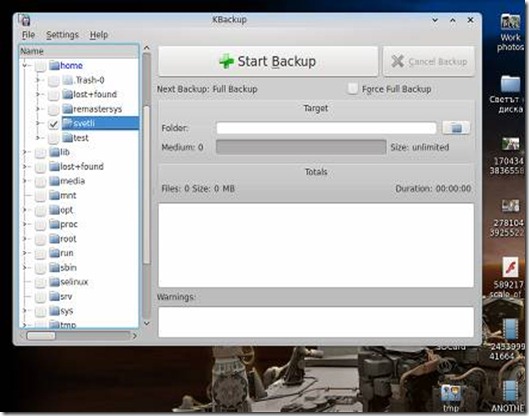The height and width of the screenshot is (416, 529).
Task: Select the proc tree row label
Action: (69, 224)
